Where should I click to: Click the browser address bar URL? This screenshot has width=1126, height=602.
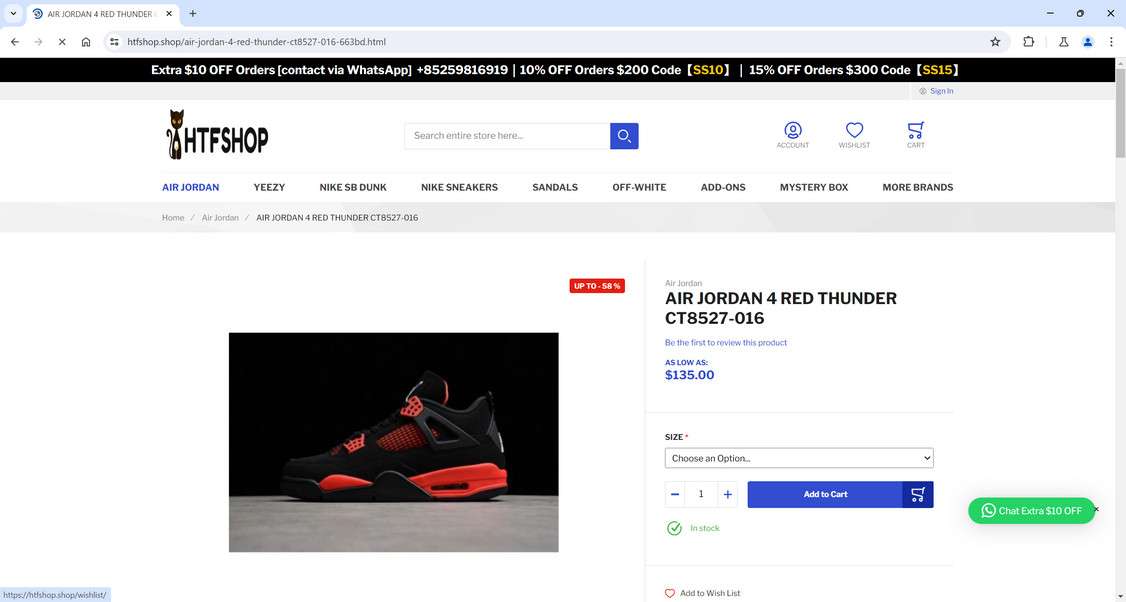256,42
